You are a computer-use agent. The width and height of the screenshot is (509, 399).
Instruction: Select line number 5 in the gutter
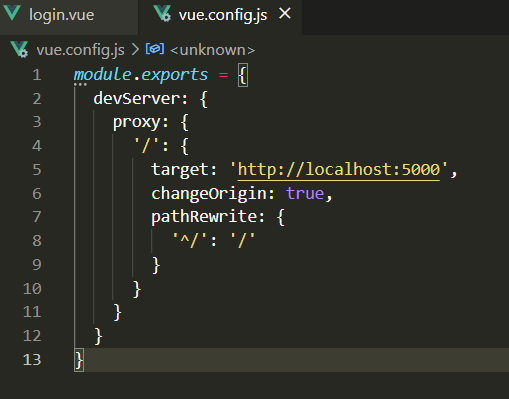click(37, 170)
